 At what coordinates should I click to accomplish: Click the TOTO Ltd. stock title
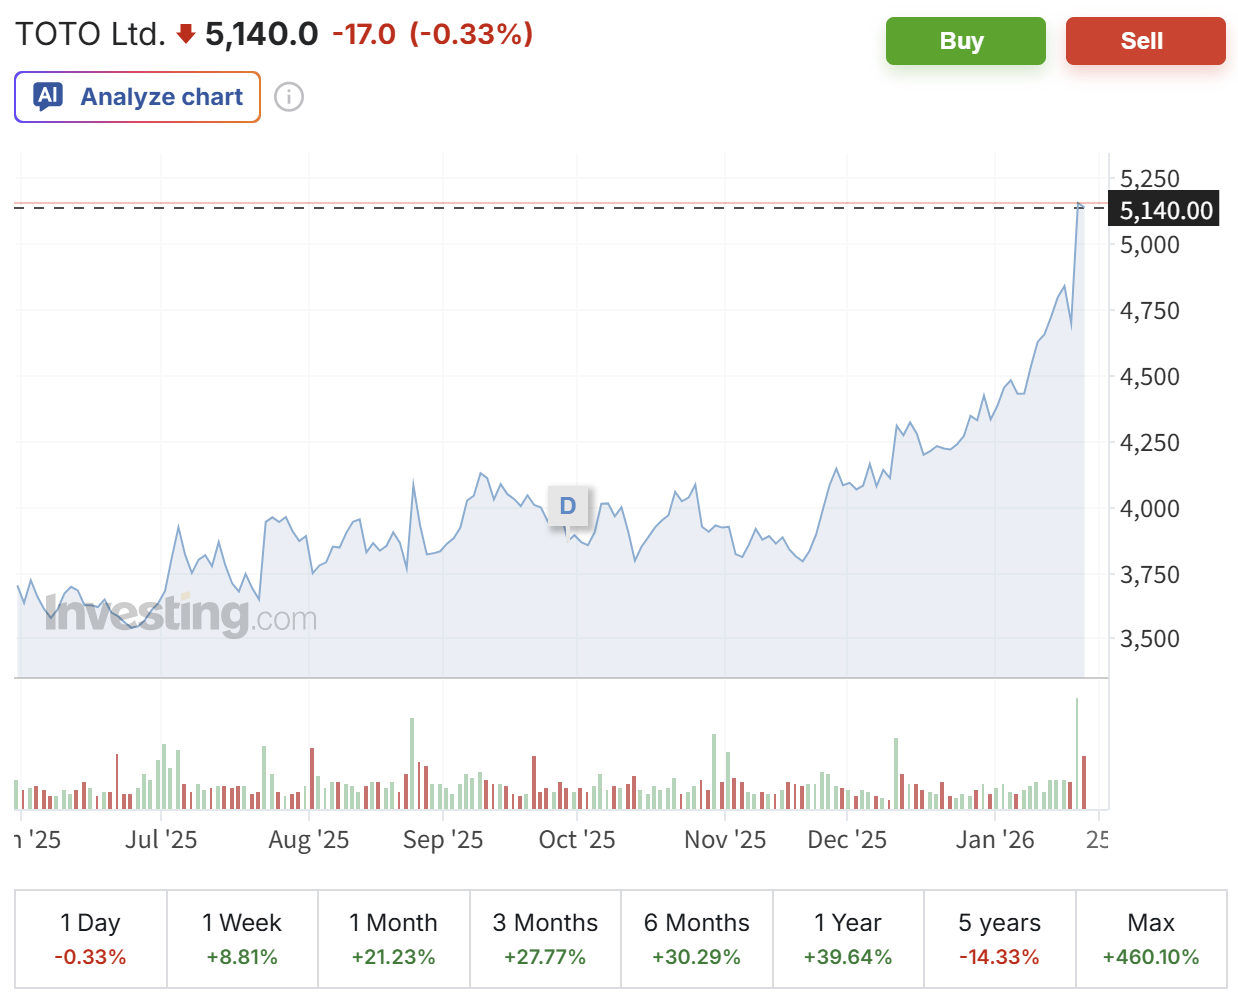point(90,34)
